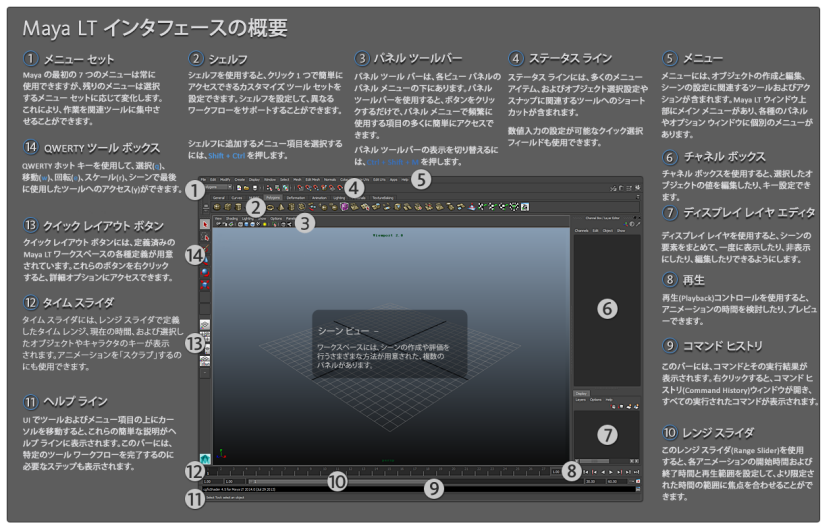Create a polygon cube from the shelf

[x=228, y=207]
